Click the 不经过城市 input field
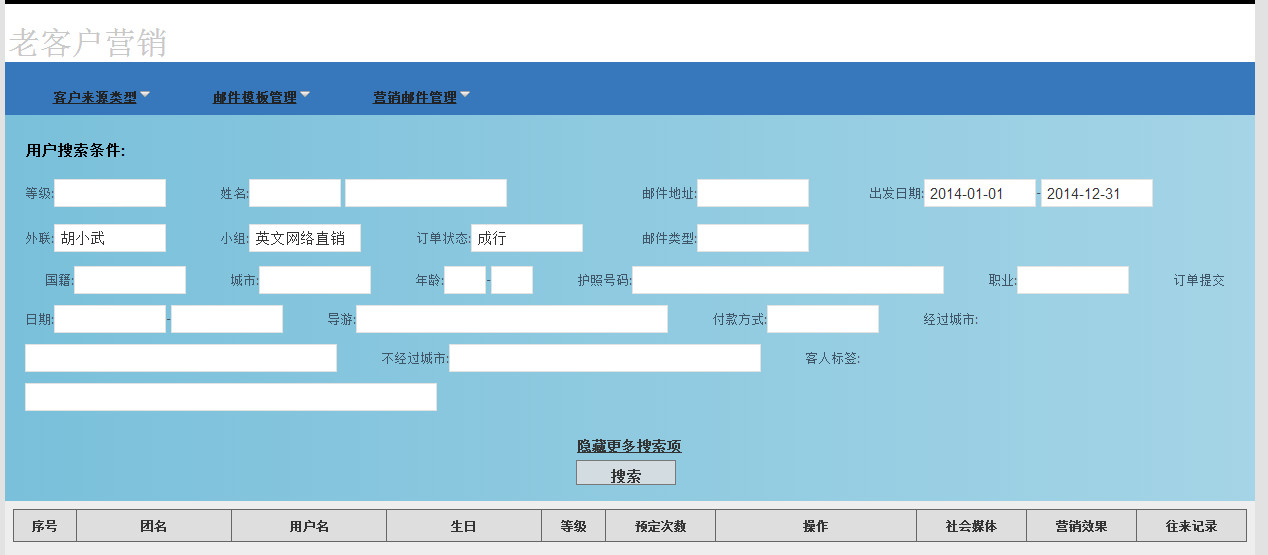This screenshot has width=1268, height=555. coord(604,358)
